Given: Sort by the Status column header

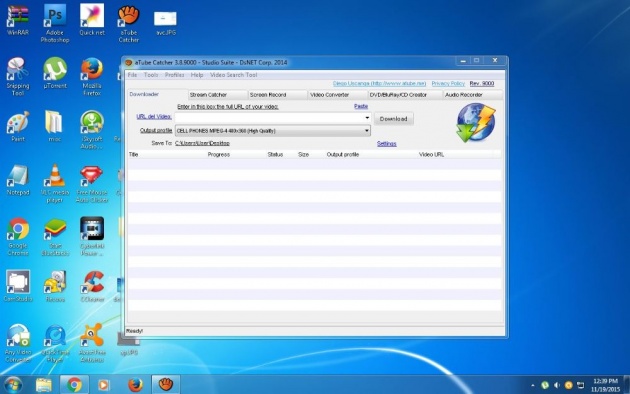Looking at the screenshot, I should [x=275, y=155].
